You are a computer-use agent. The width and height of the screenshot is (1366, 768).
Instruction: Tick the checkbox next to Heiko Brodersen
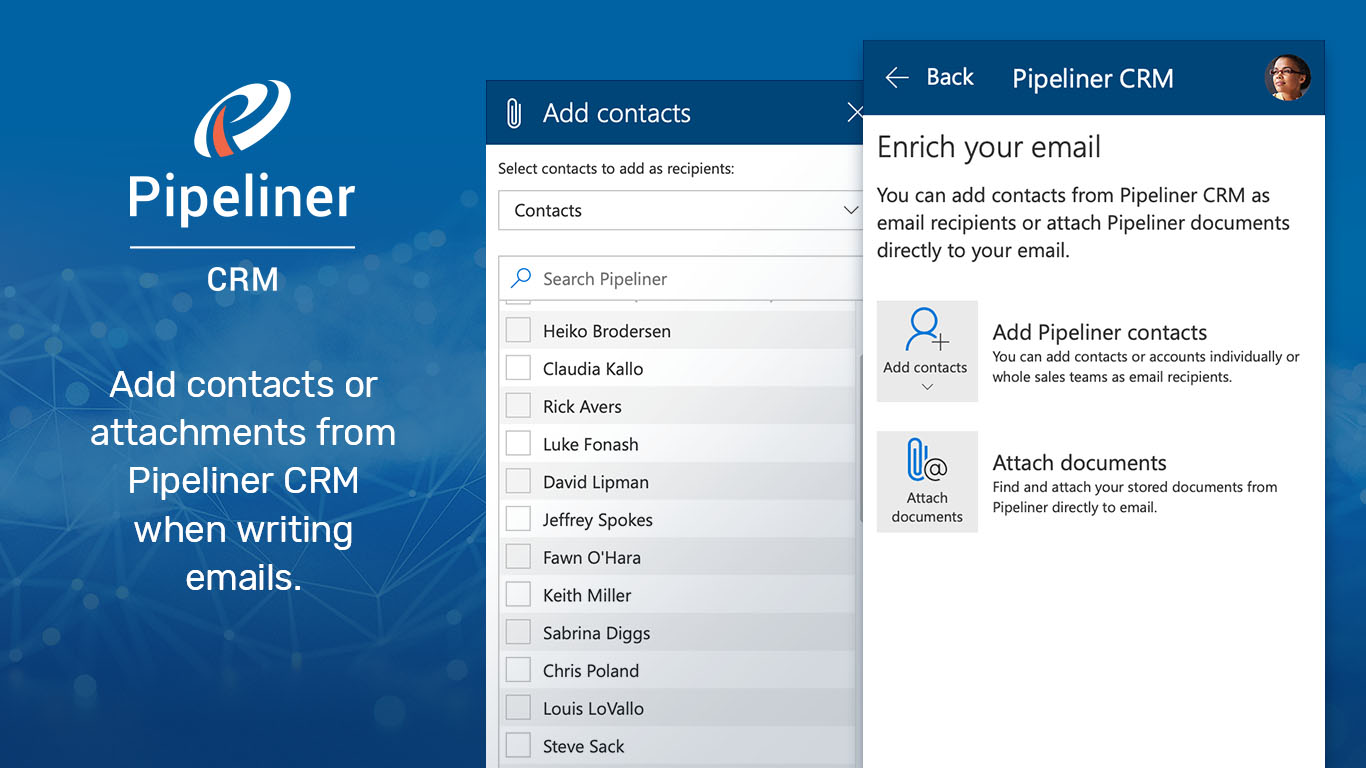click(518, 330)
